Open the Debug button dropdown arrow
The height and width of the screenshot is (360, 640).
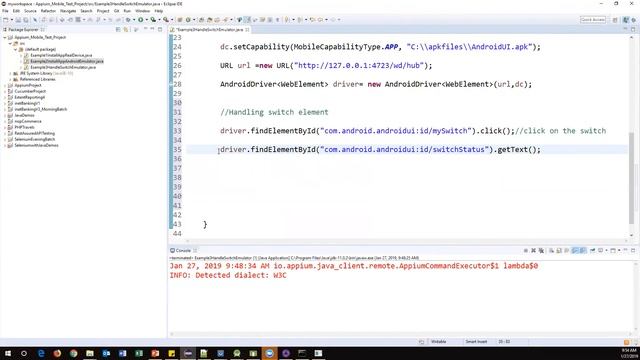coord(134,20)
